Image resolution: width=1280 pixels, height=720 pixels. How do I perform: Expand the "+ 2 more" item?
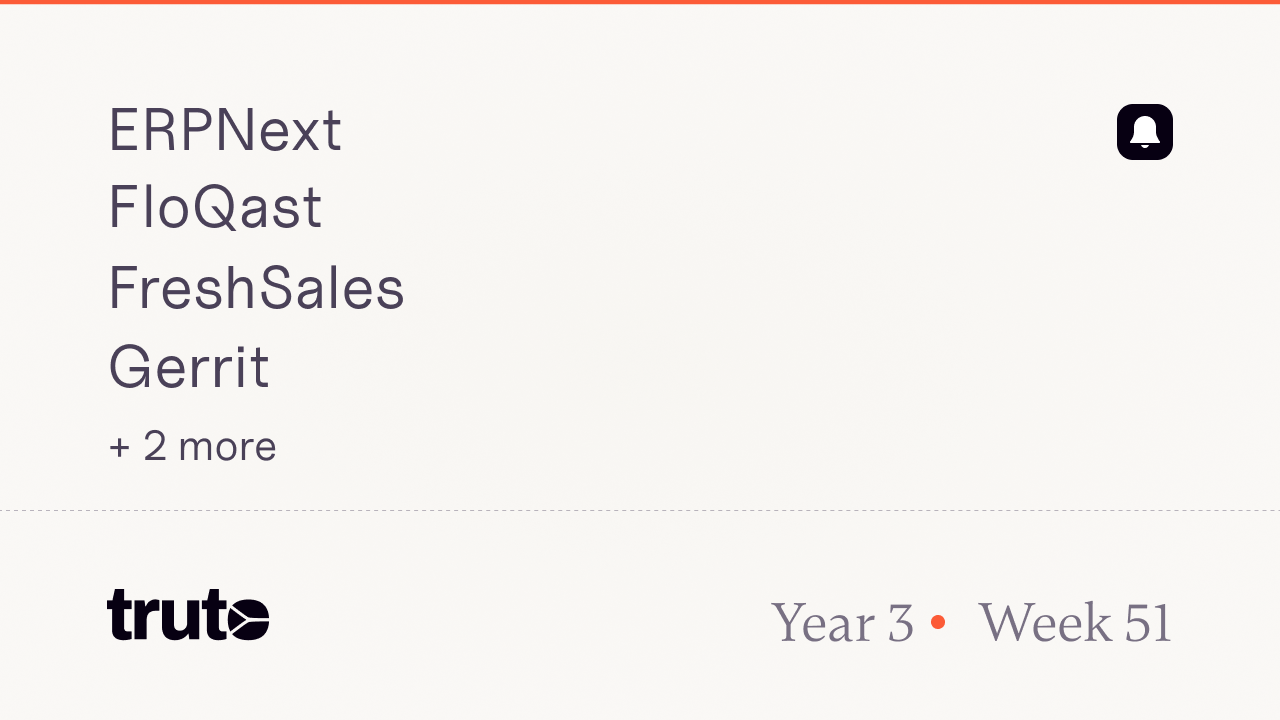192,446
